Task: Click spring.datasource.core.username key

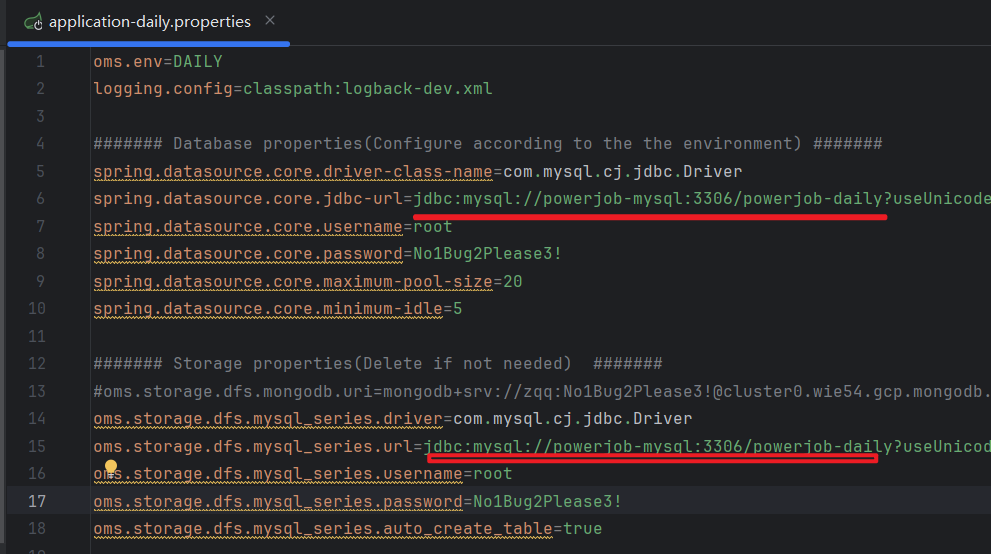Action: point(248,227)
